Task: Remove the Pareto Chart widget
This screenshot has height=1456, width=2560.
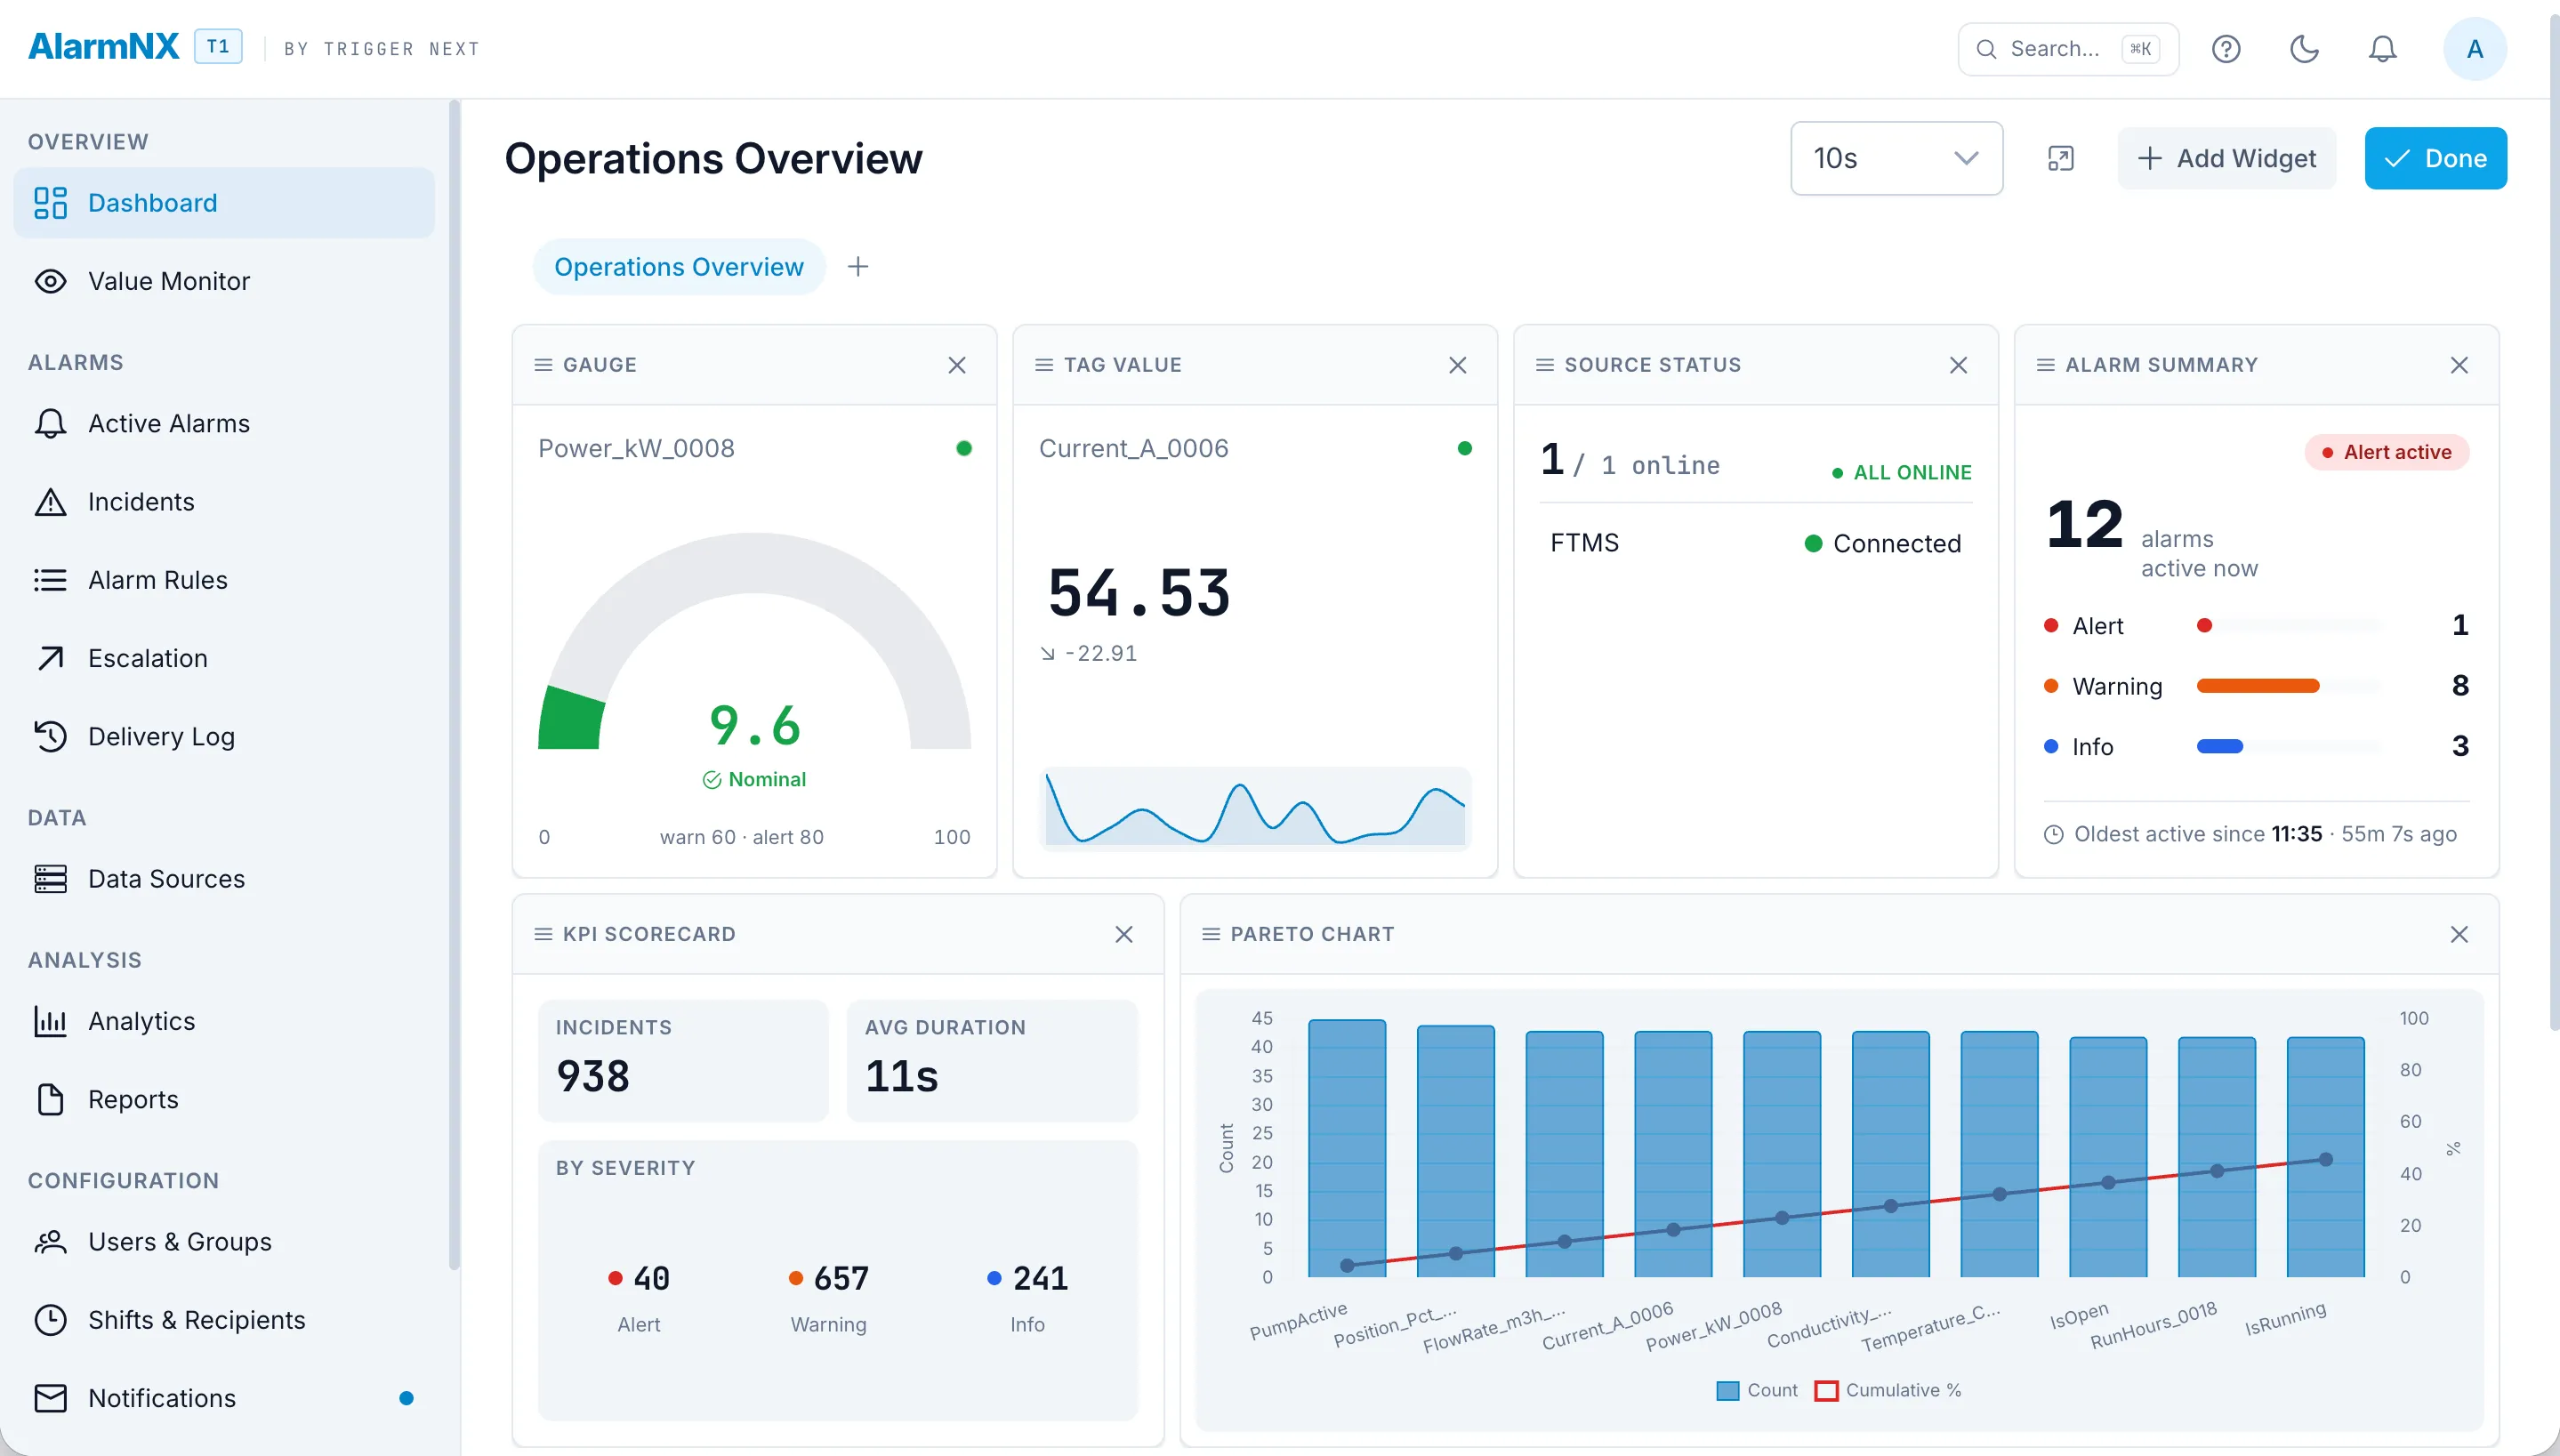Action: tap(2460, 934)
